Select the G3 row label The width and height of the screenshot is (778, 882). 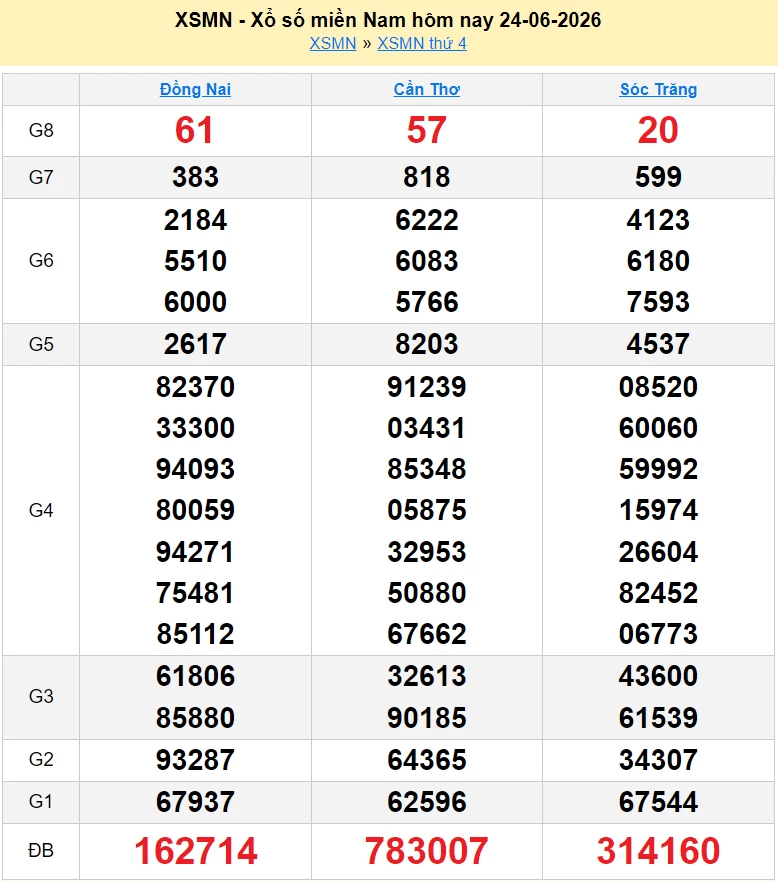(41, 696)
